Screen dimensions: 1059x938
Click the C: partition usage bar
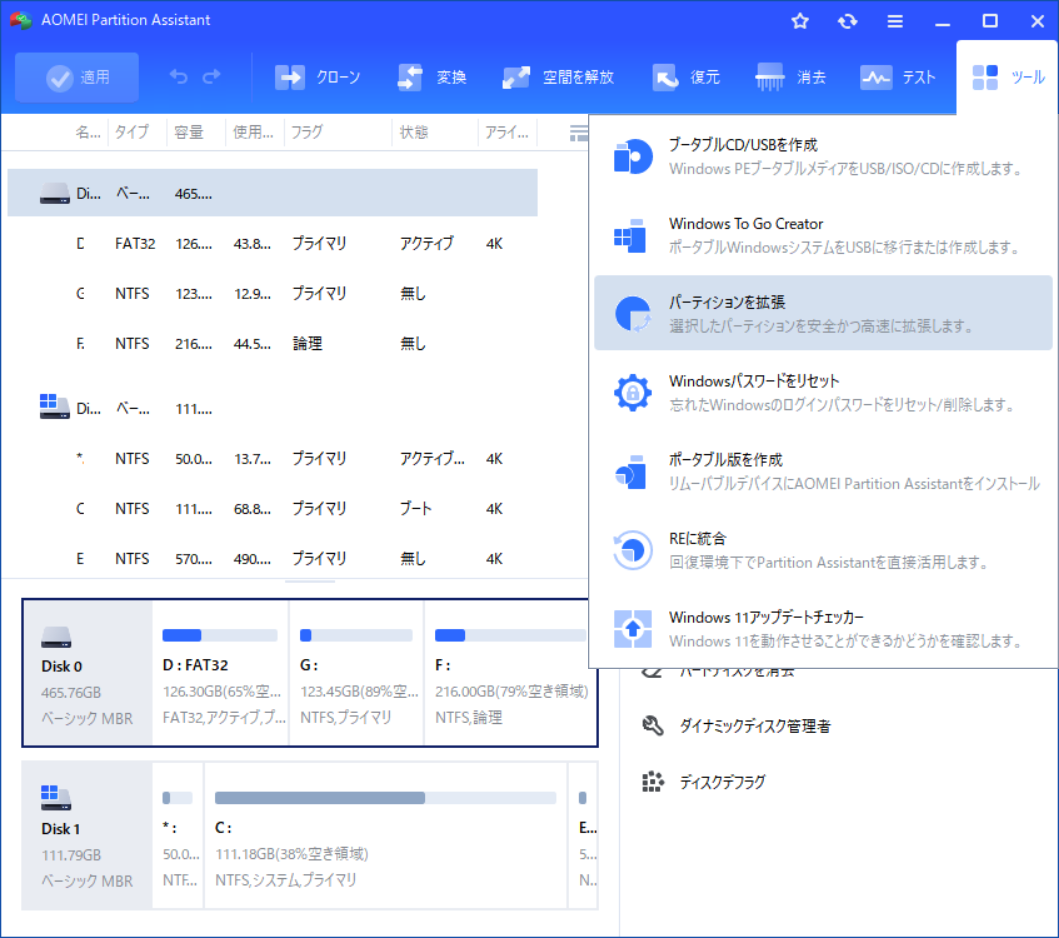pyautogui.click(x=386, y=798)
